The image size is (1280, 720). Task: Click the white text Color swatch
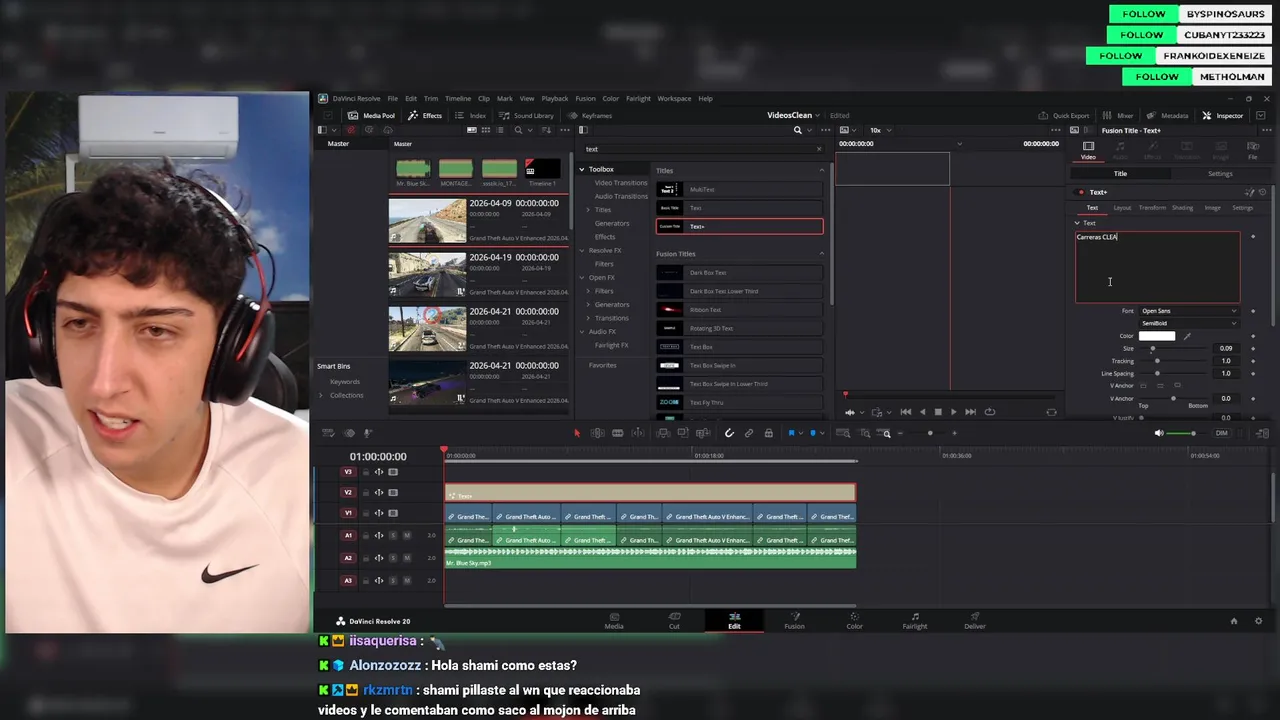click(1157, 336)
